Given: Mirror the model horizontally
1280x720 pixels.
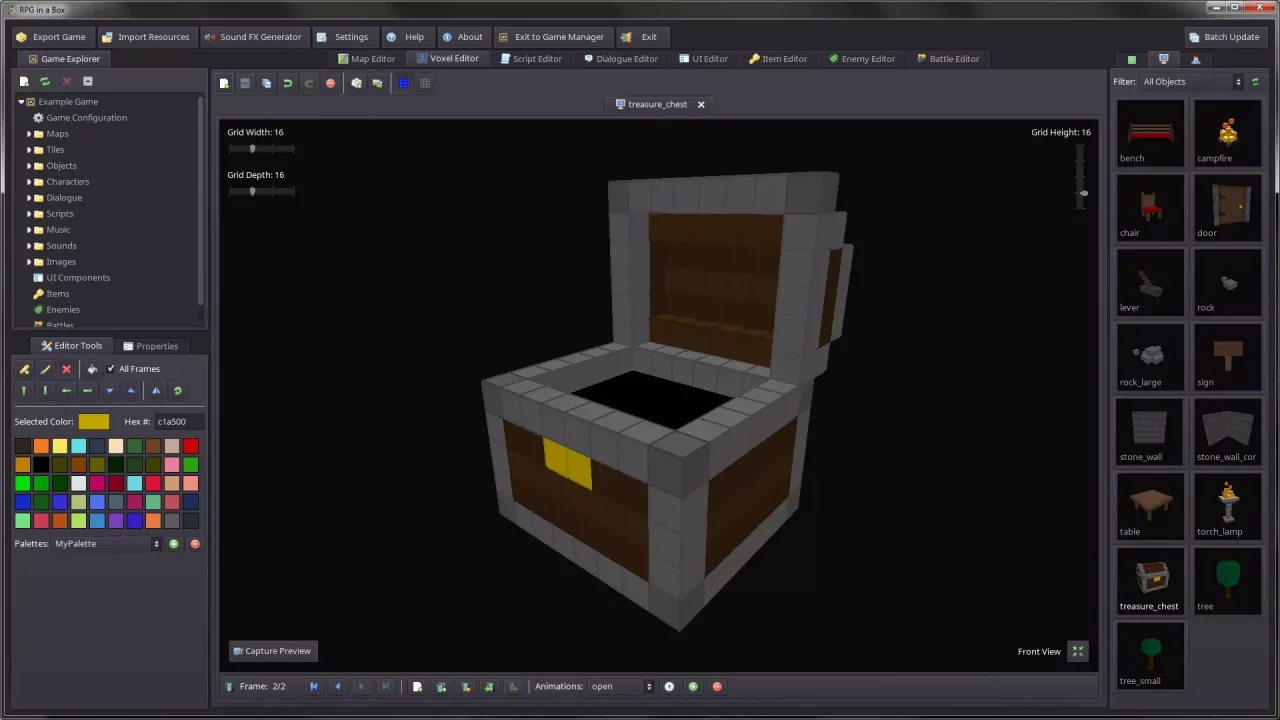Looking at the screenshot, I should point(155,390).
